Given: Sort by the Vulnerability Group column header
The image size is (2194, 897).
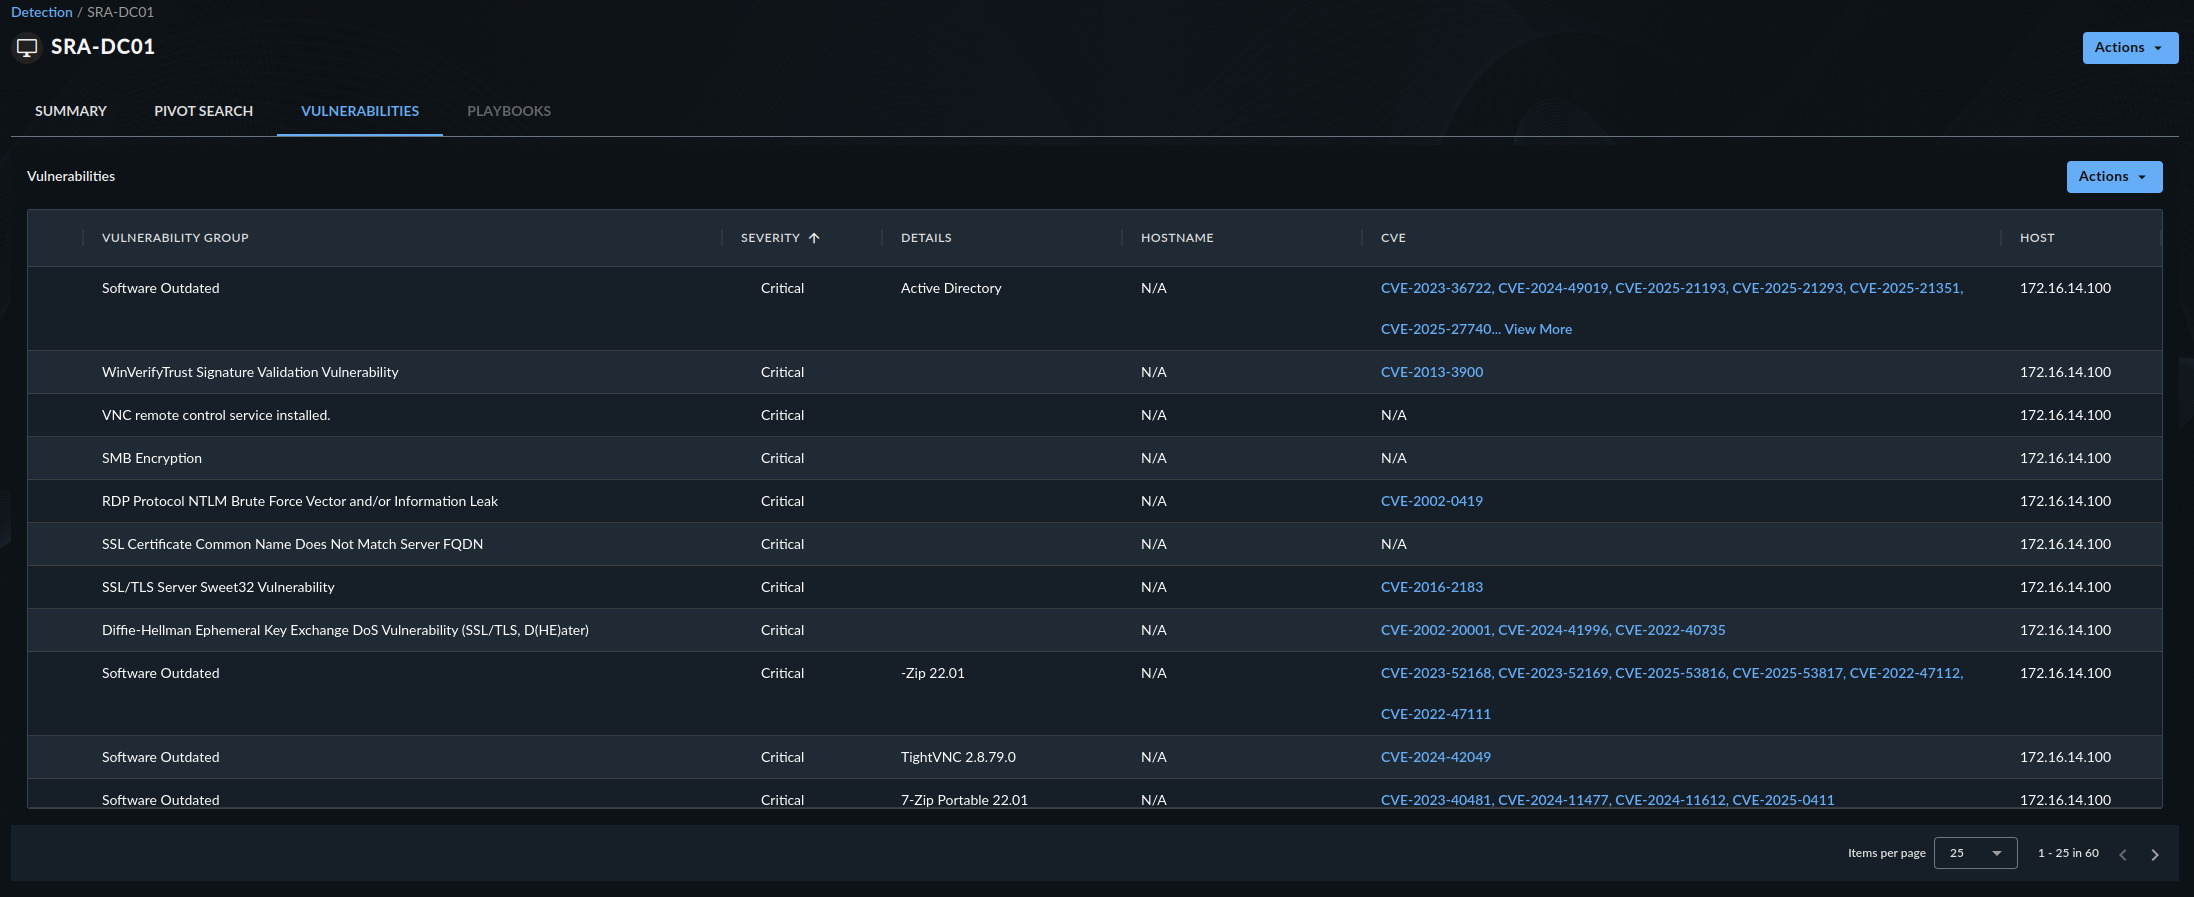Looking at the screenshot, I should [175, 238].
